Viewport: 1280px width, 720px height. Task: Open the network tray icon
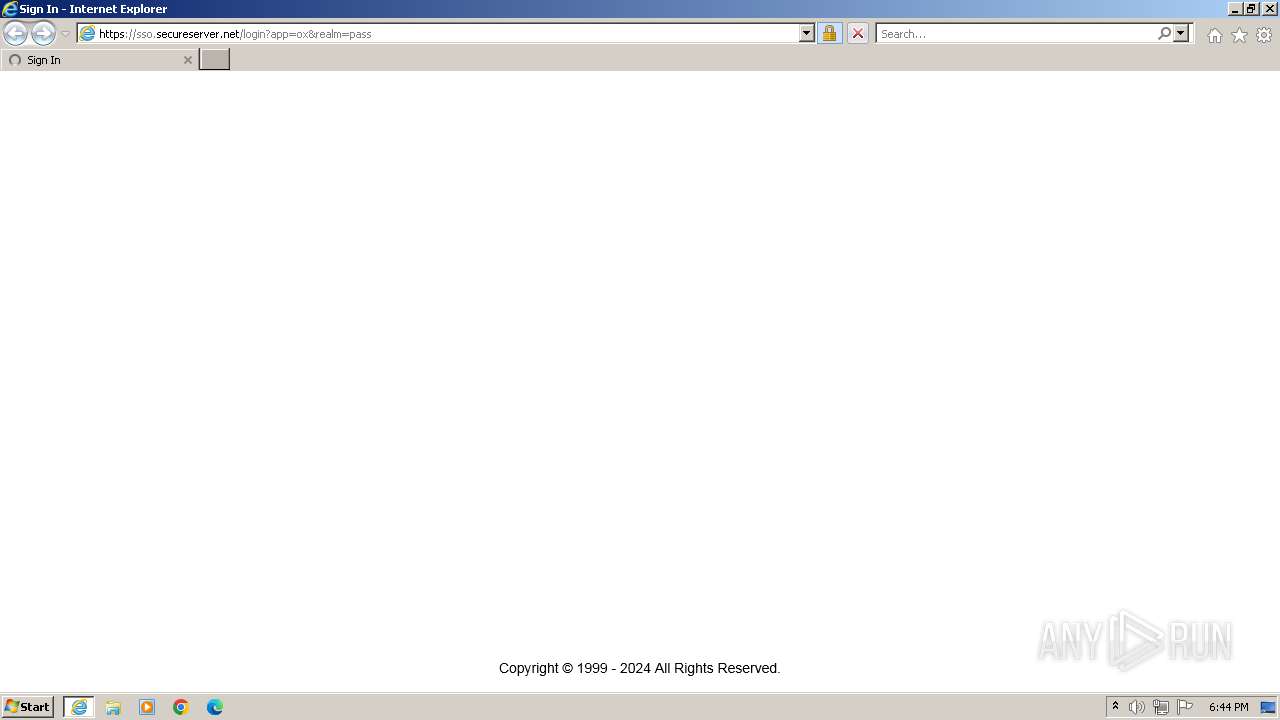pos(1161,707)
